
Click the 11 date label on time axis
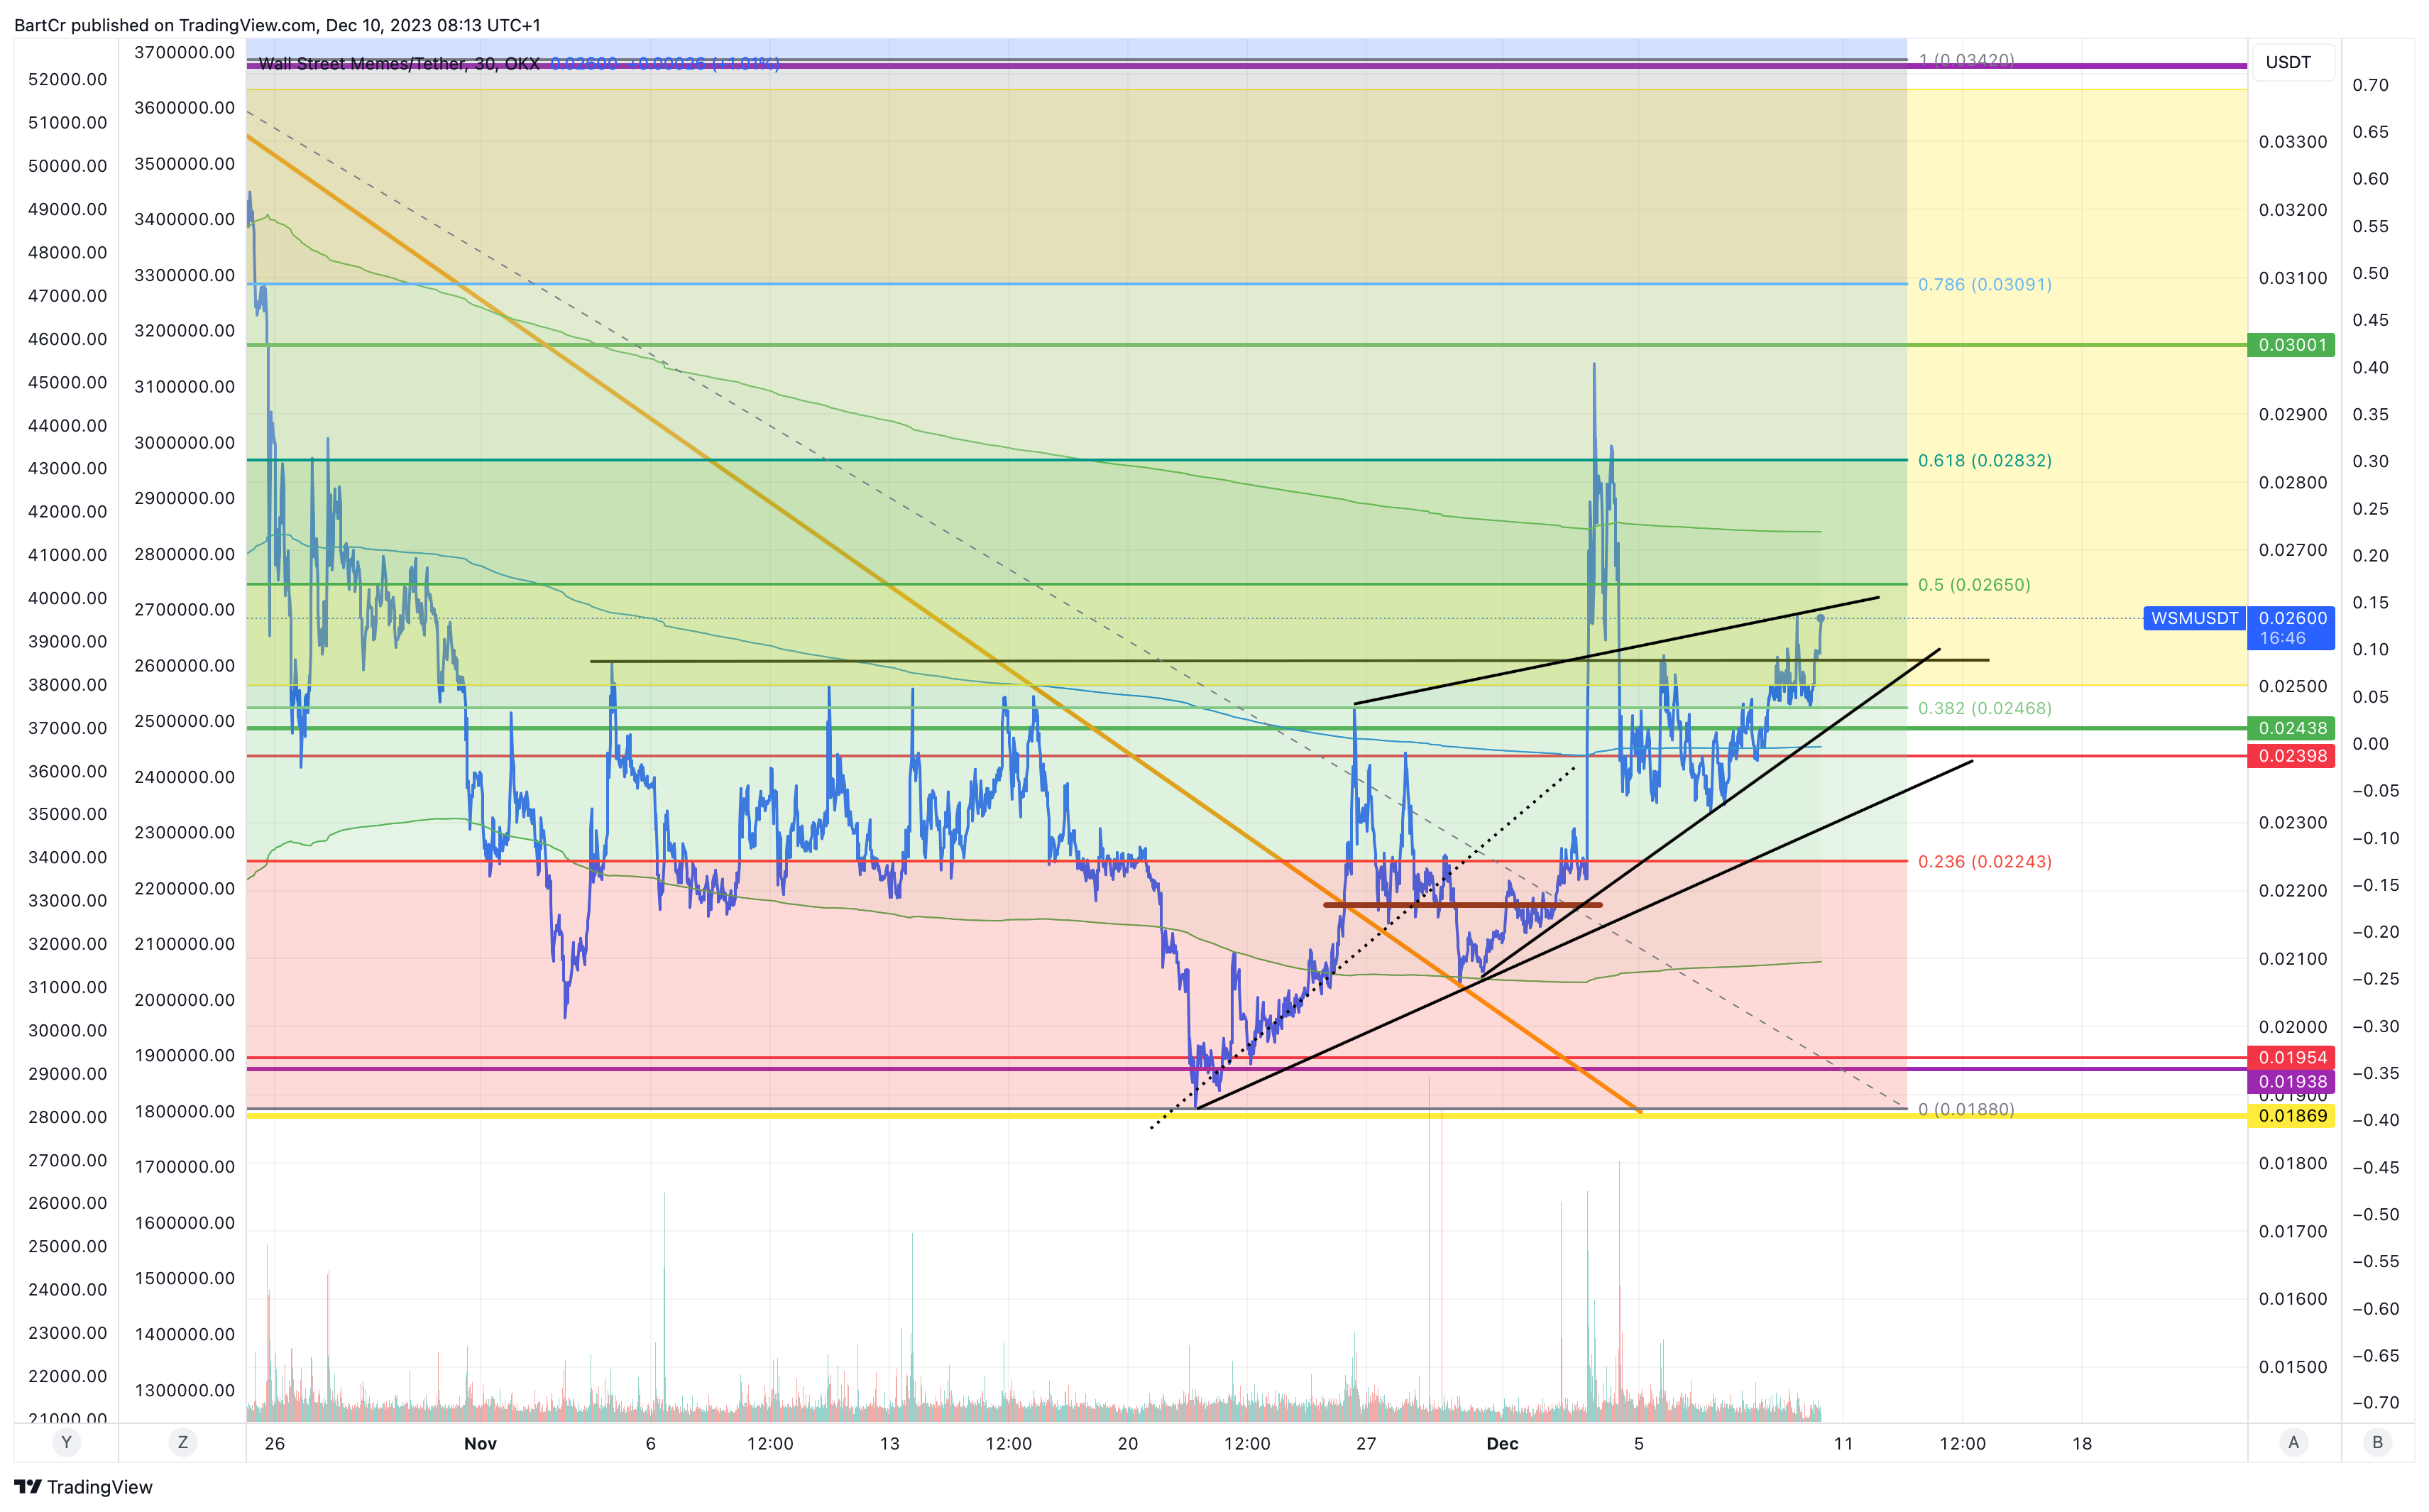(x=1843, y=1444)
